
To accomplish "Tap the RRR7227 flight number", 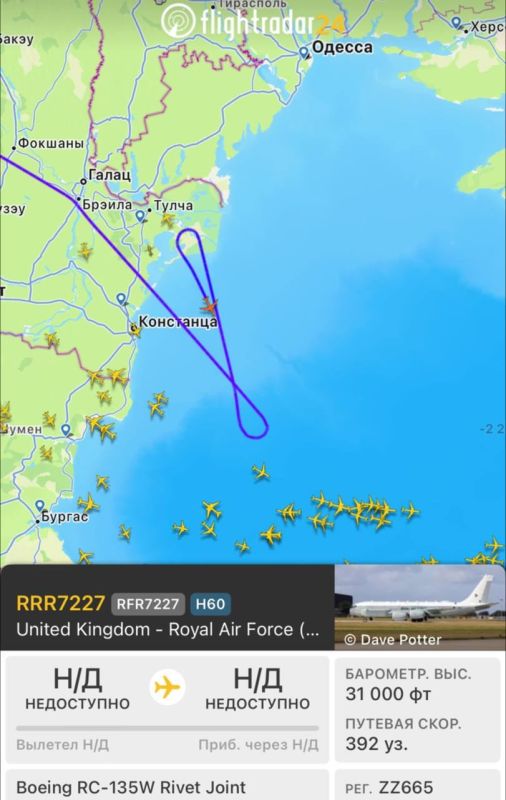I will point(61,603).
